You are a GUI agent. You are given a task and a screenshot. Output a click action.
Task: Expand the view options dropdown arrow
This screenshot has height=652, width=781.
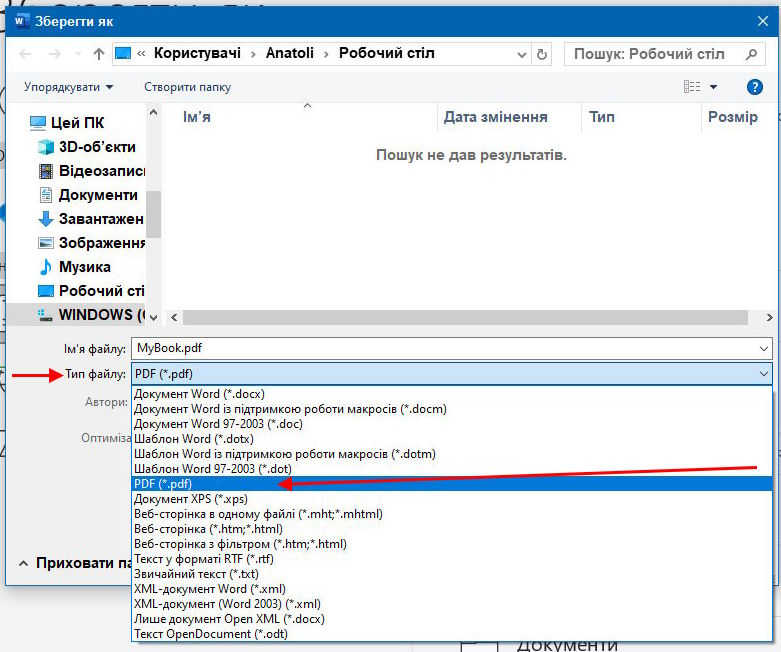713,87
